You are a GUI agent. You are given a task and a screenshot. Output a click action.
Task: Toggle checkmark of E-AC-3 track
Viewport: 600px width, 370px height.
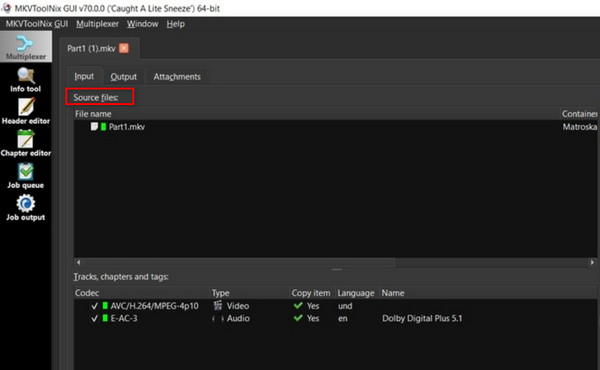coord(95,318)
